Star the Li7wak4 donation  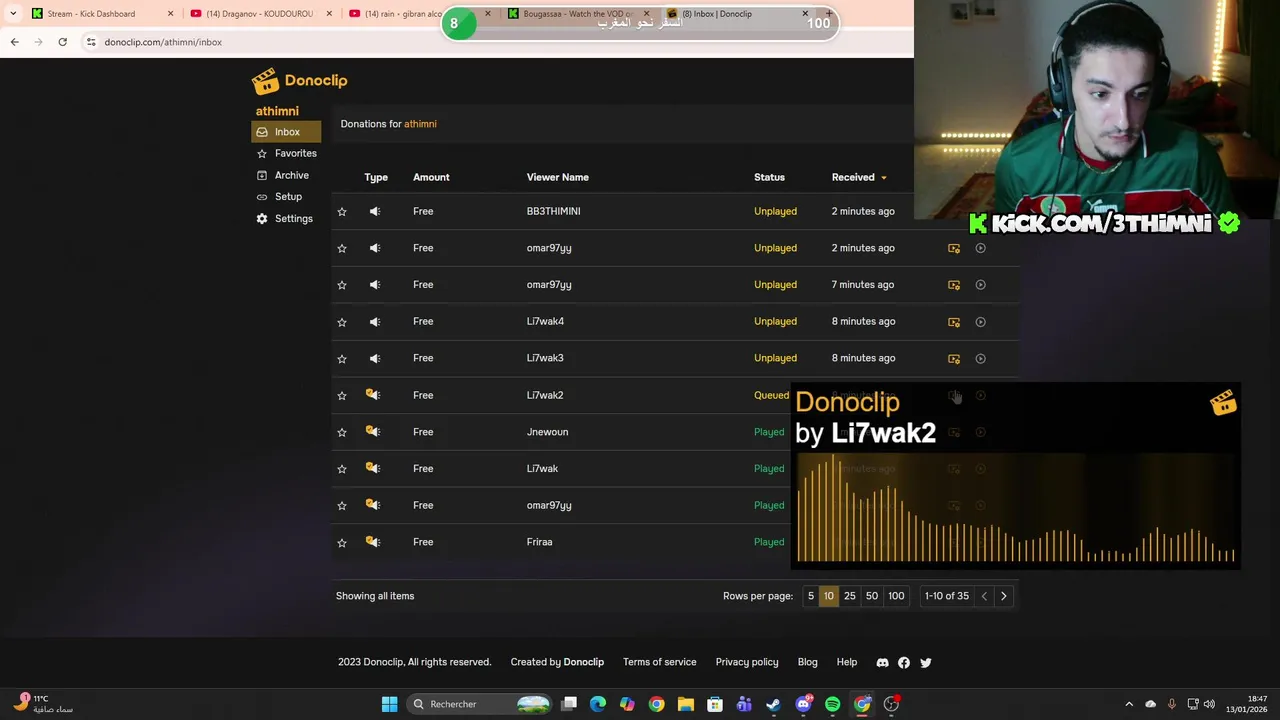(342, 321)
